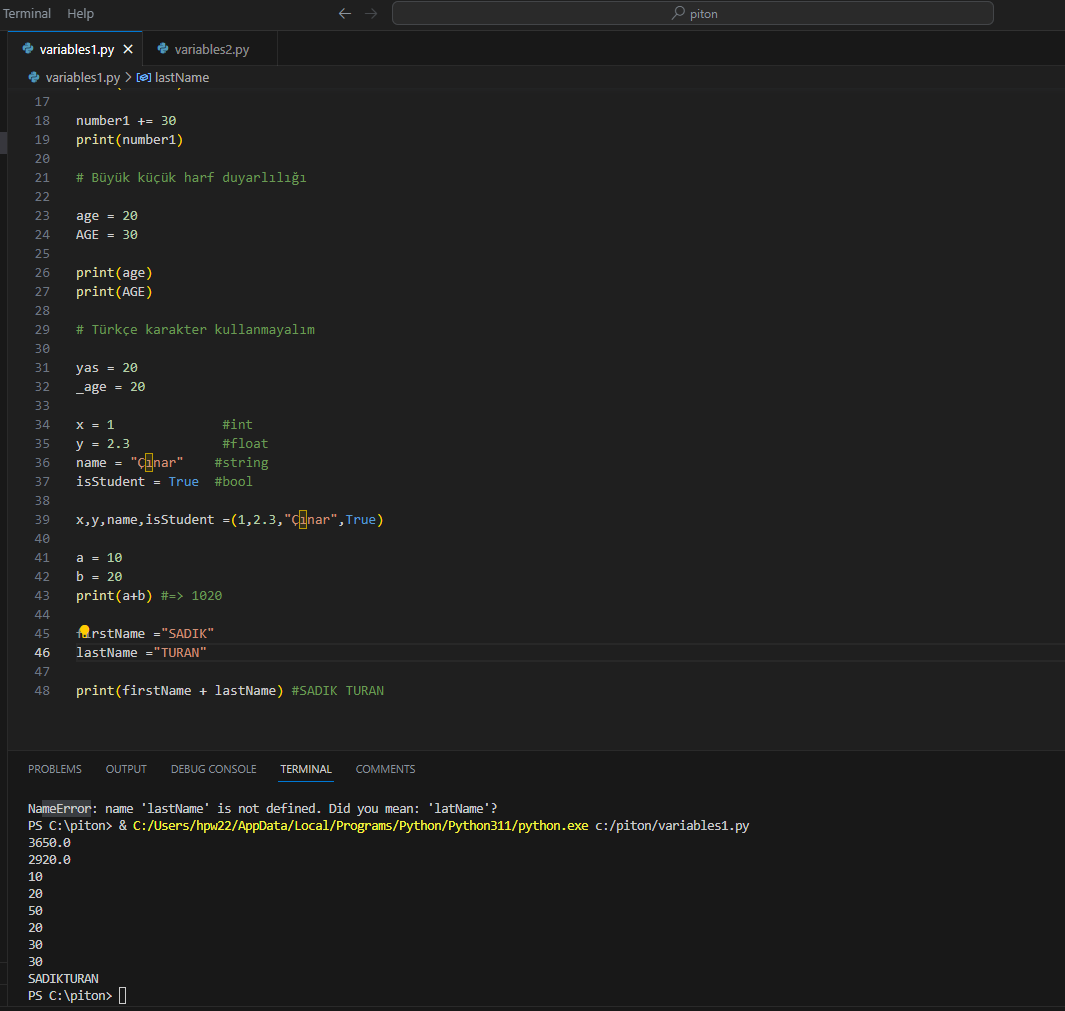Click line number 48 in the gutter
Viewport: 1065px width, 1011px height.
coord(42,691)
